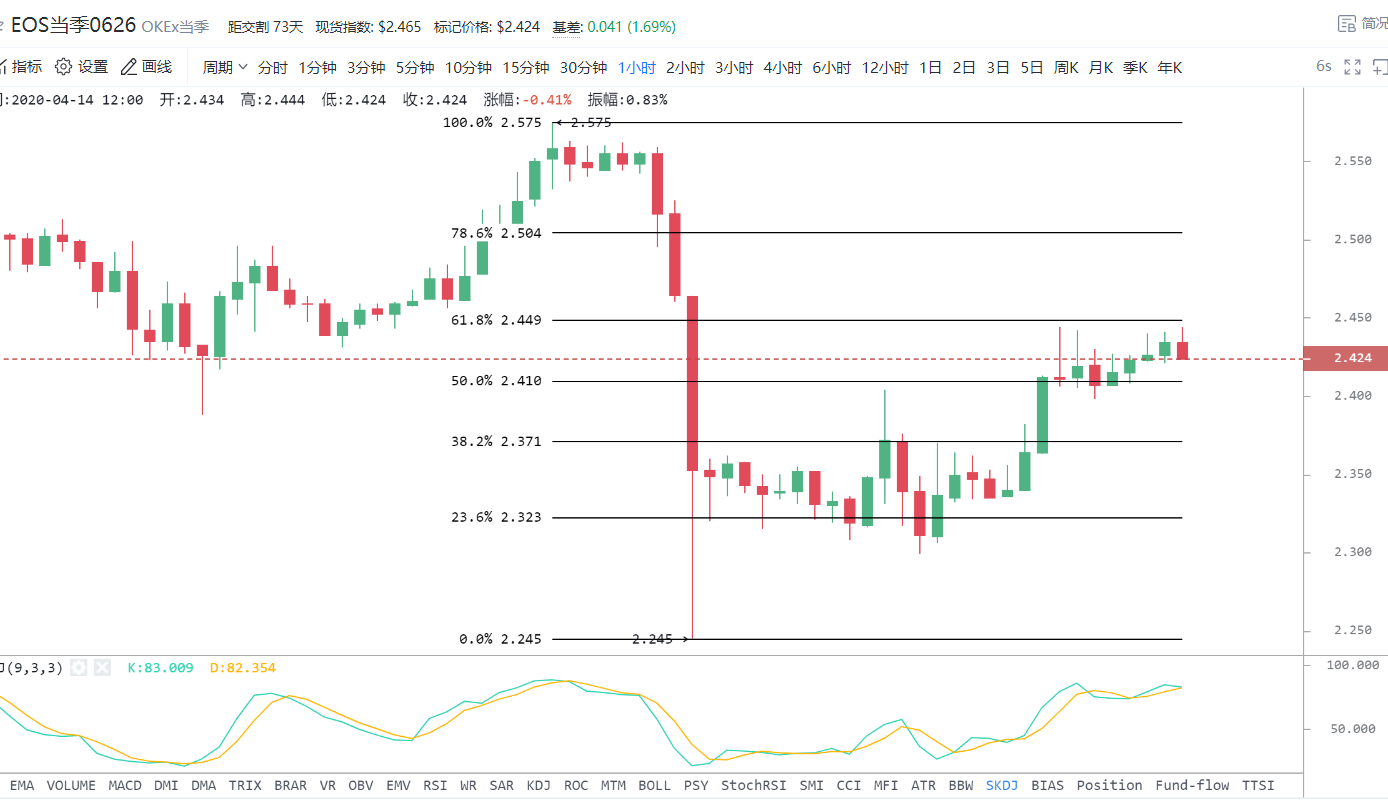1388x804 pixels.
Task: Switch to 季K quarterly candles
Action: pos(1135,68)
